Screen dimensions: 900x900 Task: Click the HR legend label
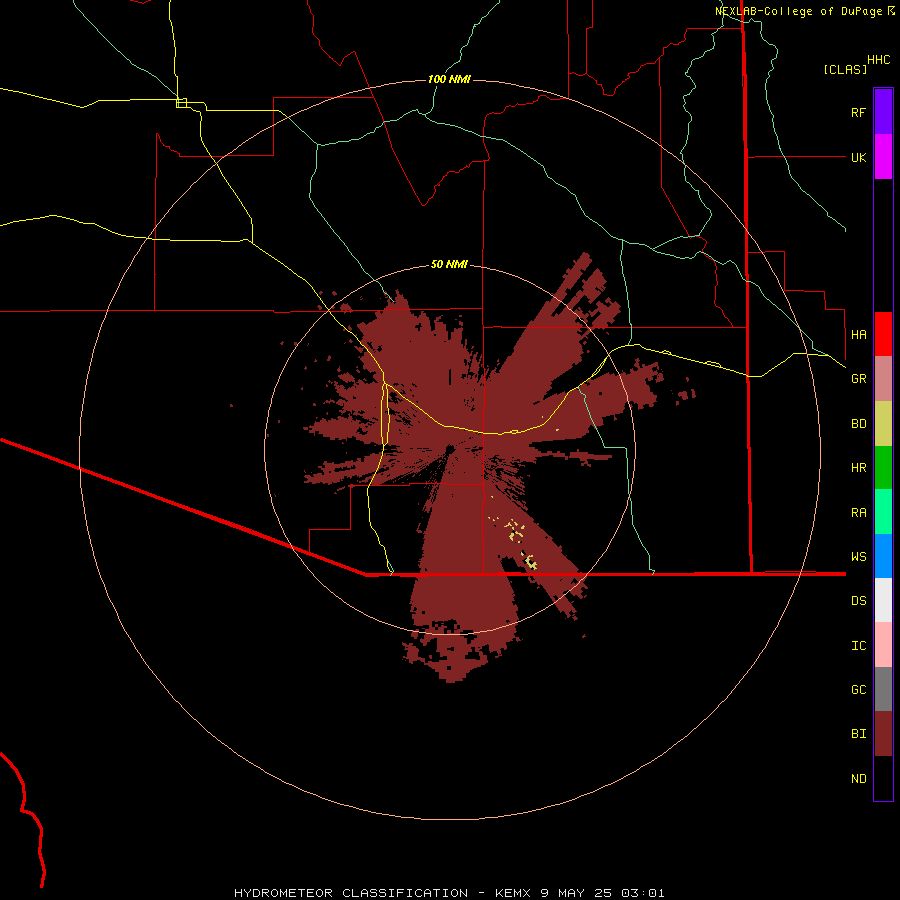pyautogui.click(x=858, y=468)
